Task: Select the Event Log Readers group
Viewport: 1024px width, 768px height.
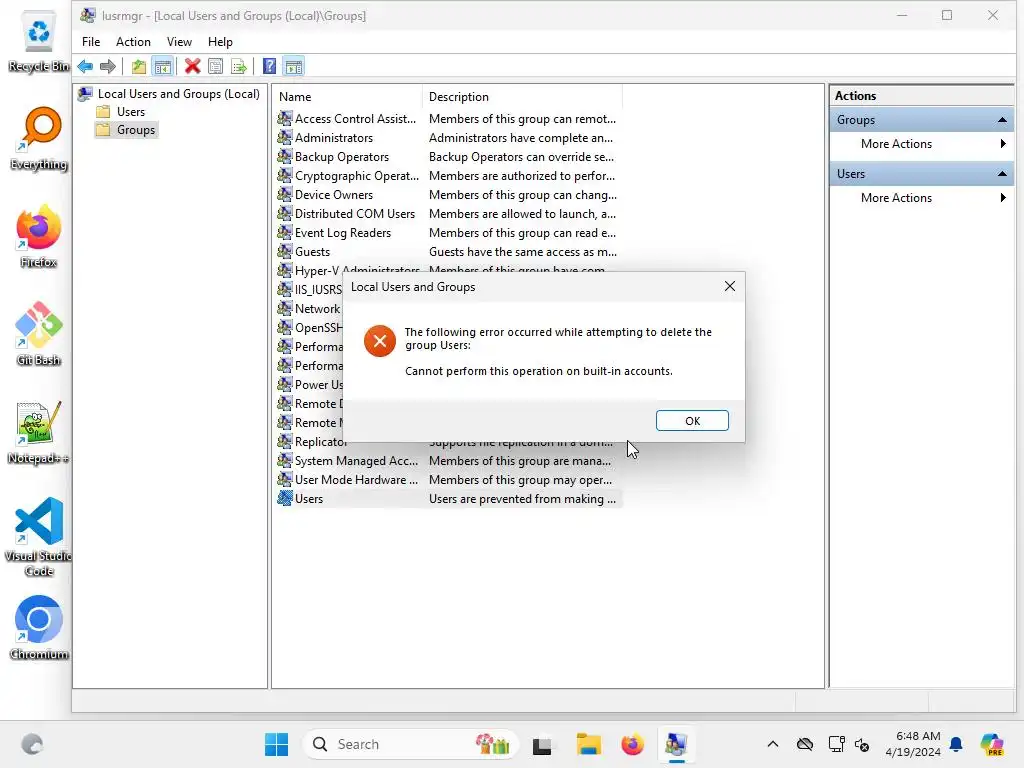Action: click(449, 232)
